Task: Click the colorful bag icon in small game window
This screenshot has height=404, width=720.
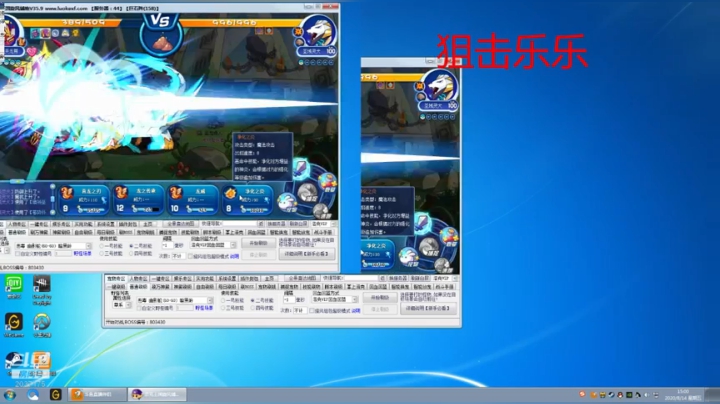Action: point(449,237)
